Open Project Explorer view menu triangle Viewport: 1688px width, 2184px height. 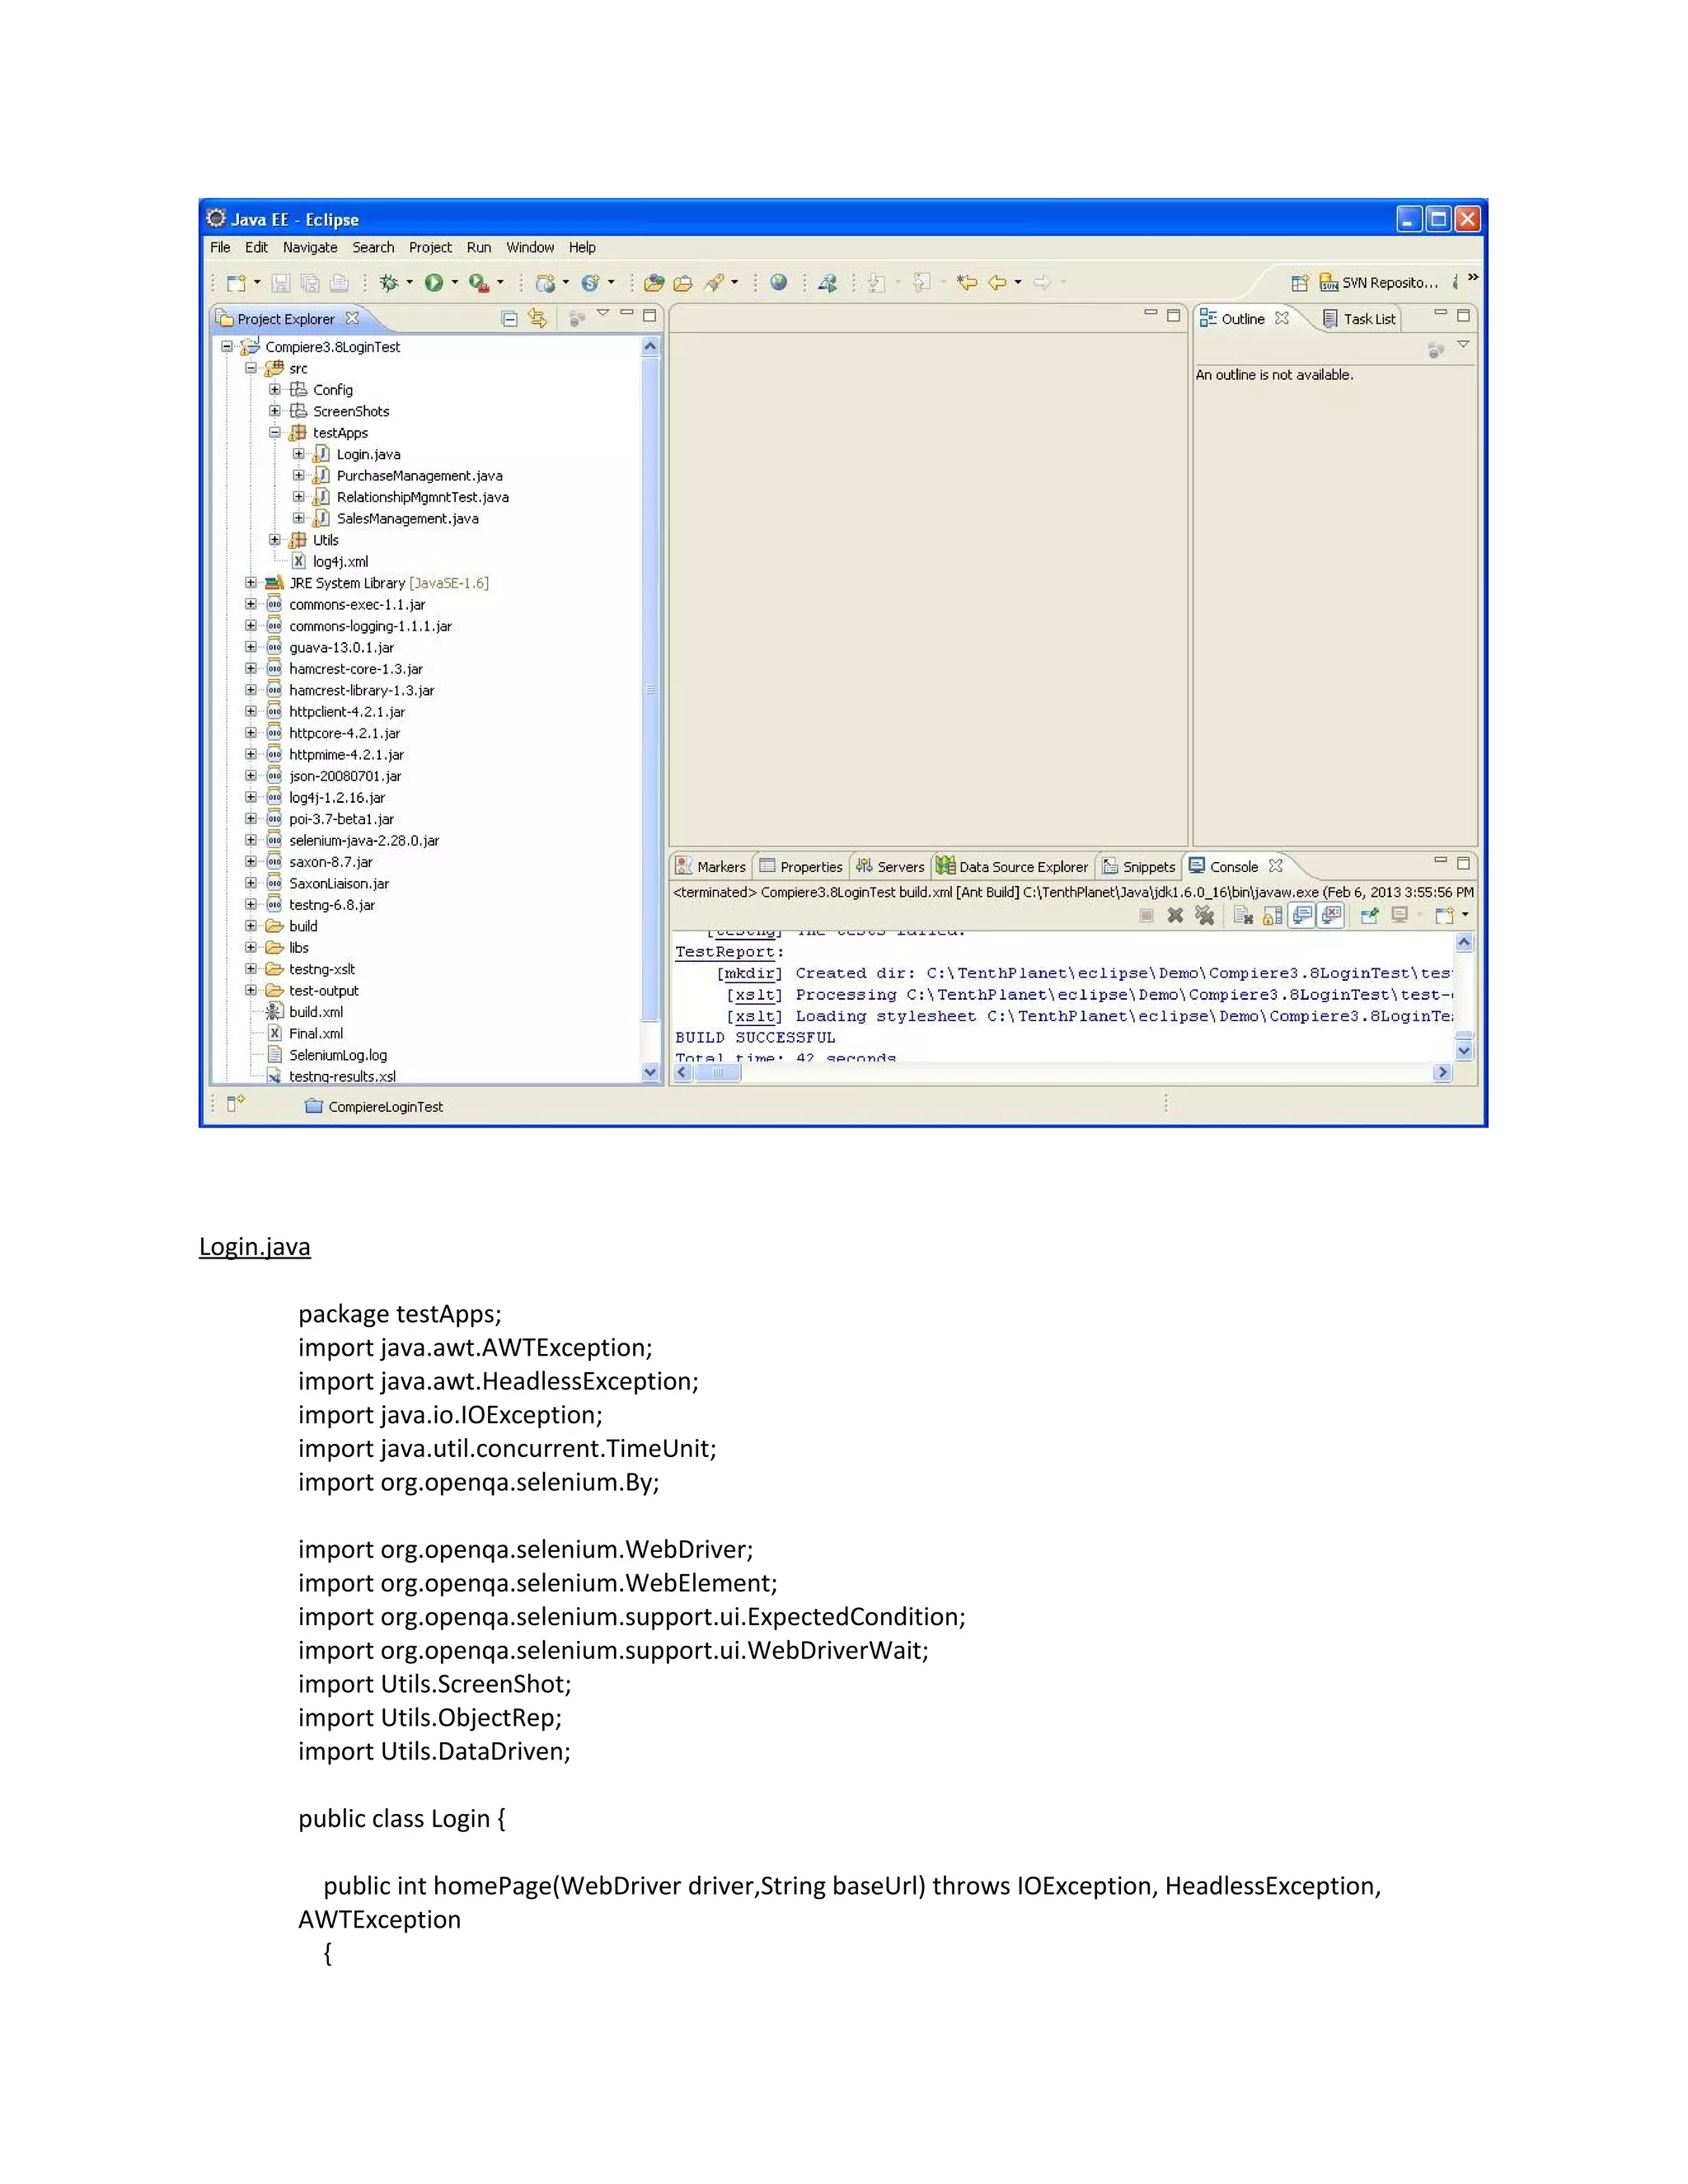click(x=603, y=314)
